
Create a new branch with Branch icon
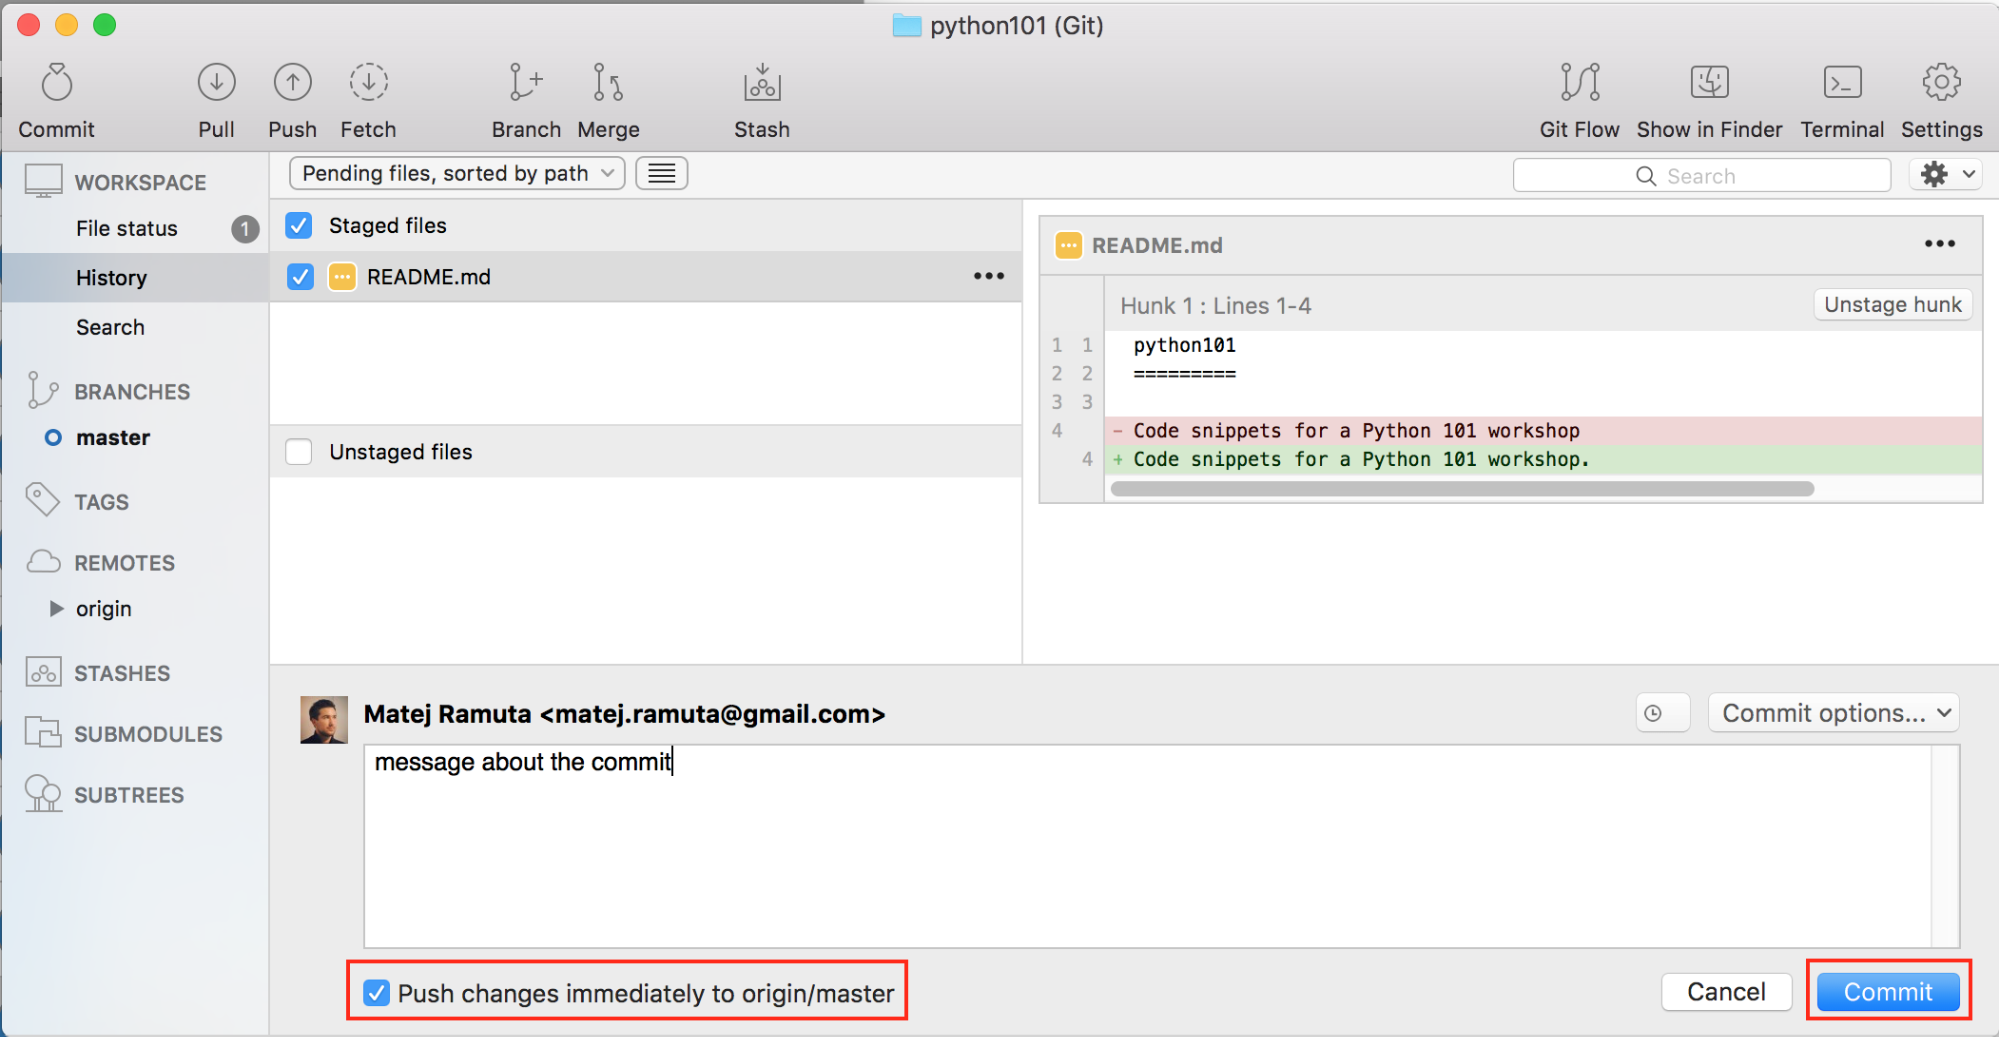pos(526,83)
